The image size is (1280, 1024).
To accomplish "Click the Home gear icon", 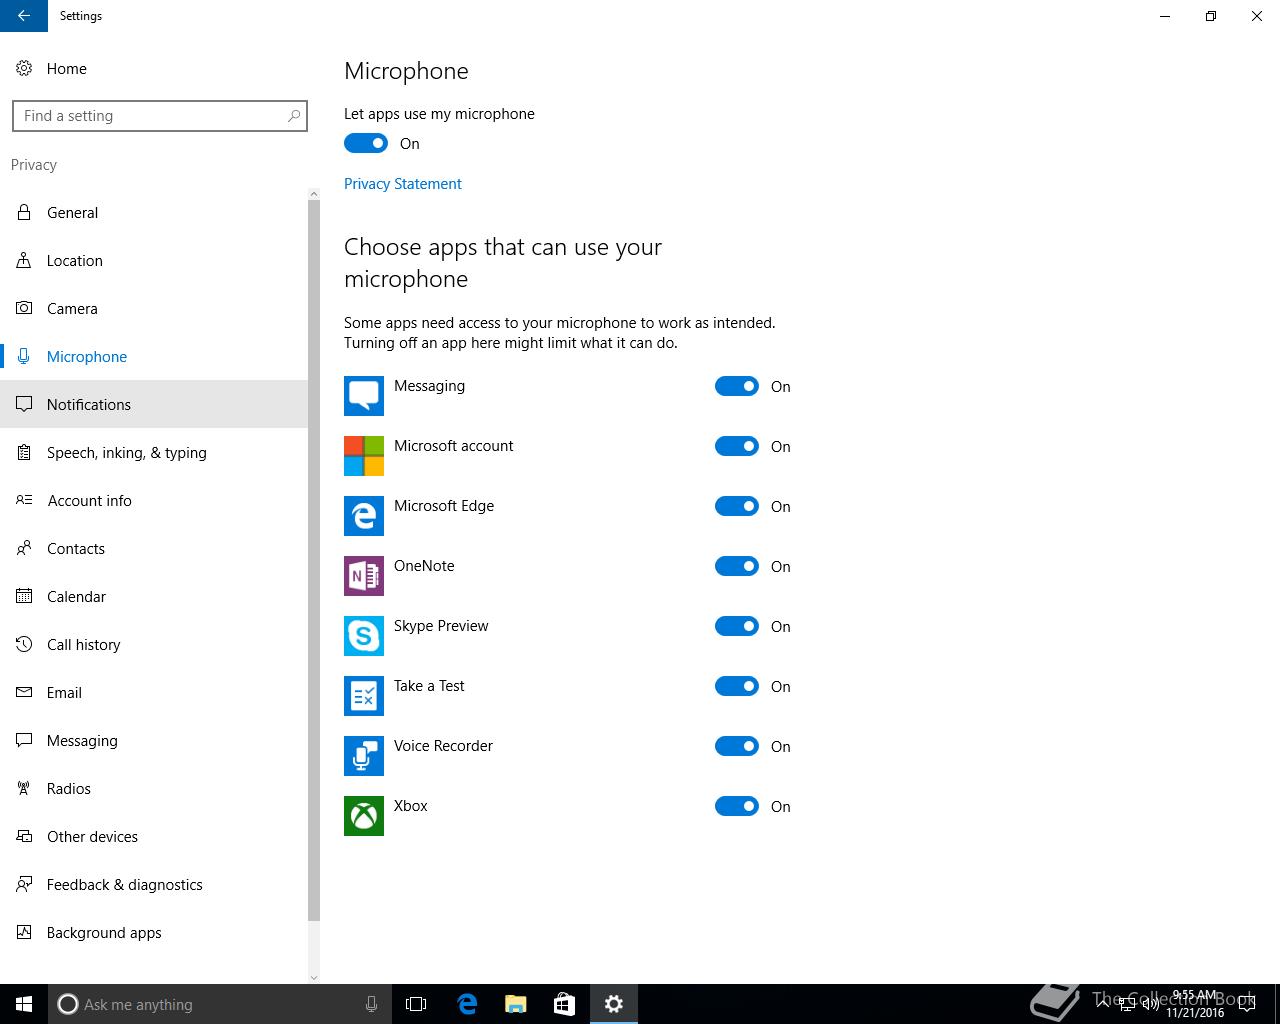I will (24, 68).
